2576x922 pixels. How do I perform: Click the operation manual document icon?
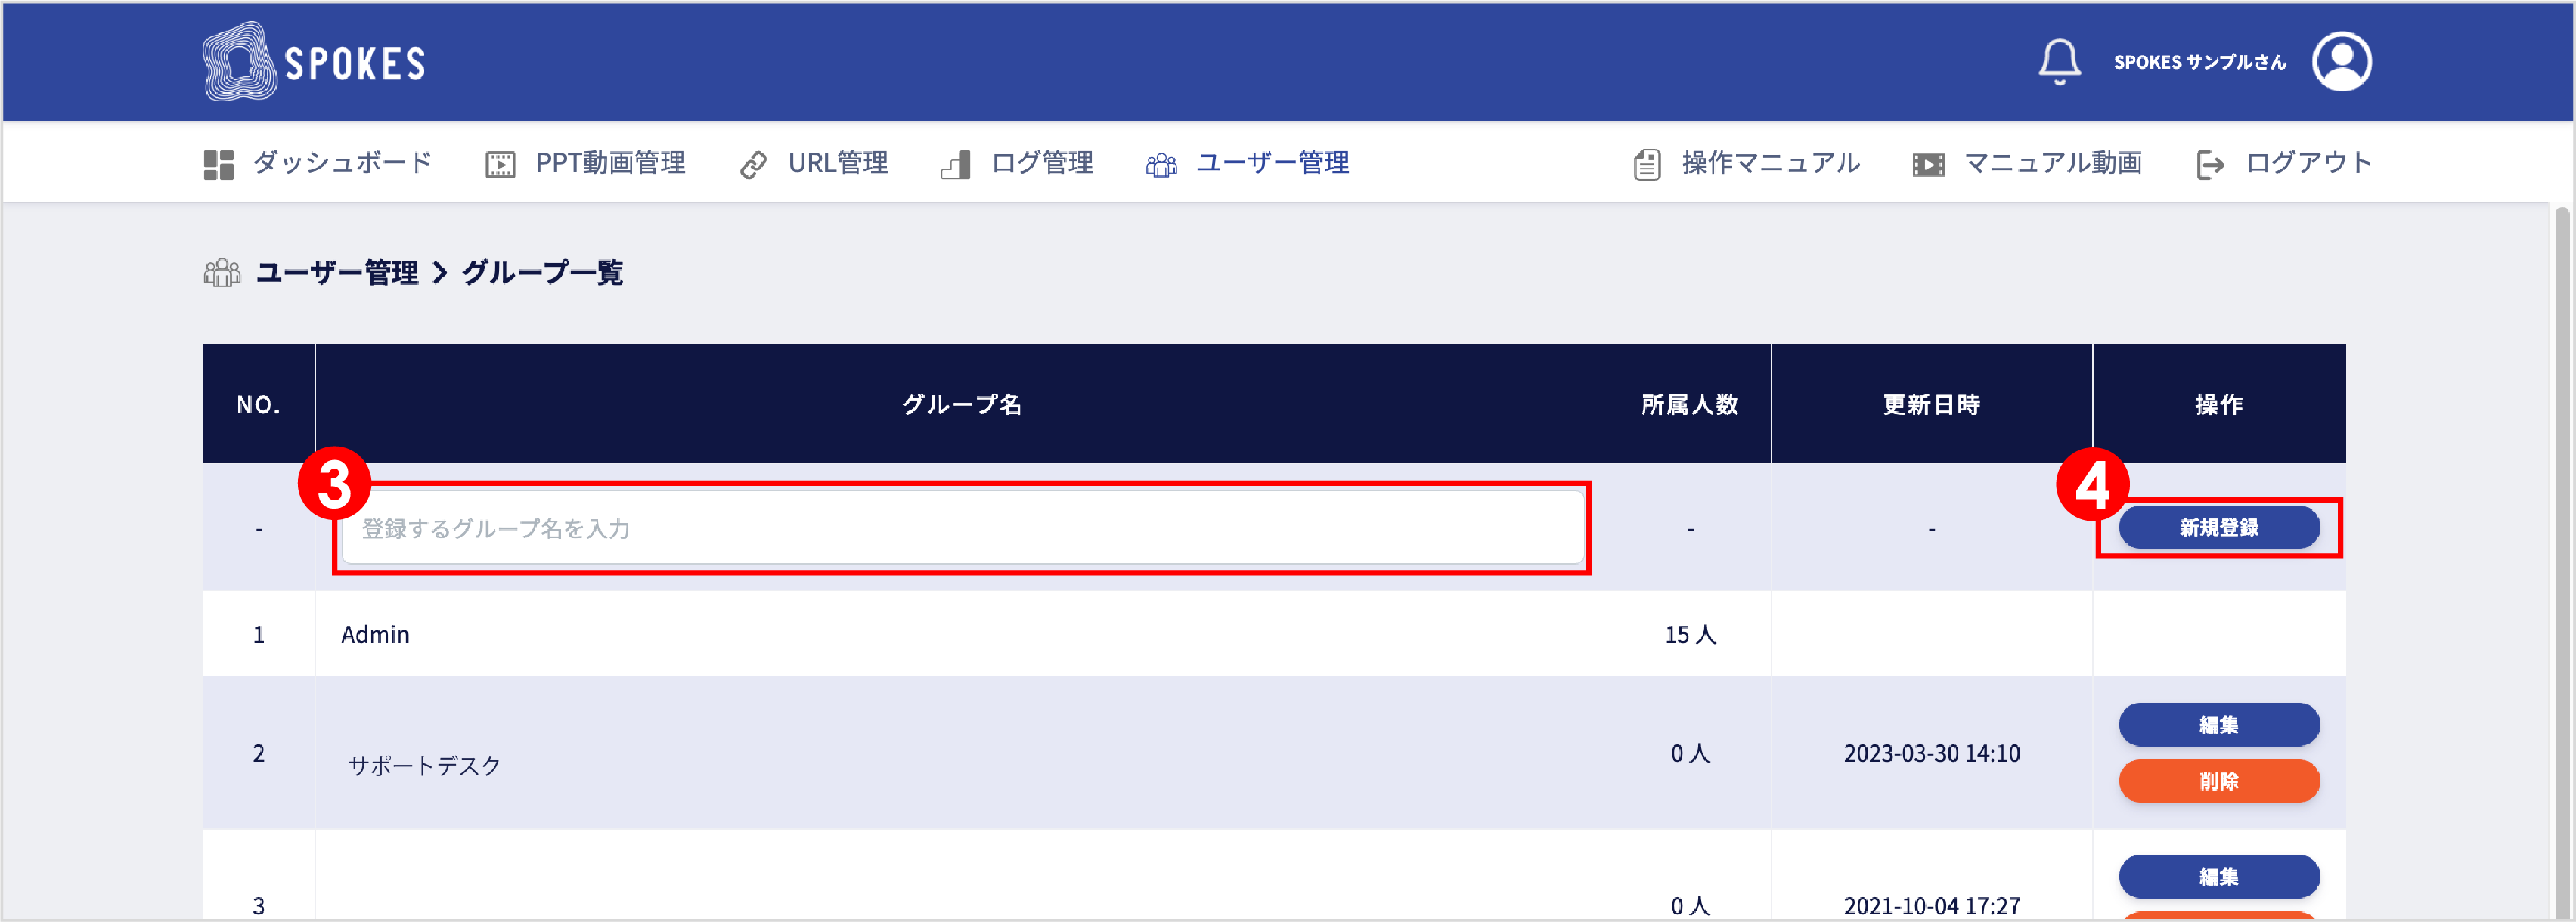[x=1647, y=164]
